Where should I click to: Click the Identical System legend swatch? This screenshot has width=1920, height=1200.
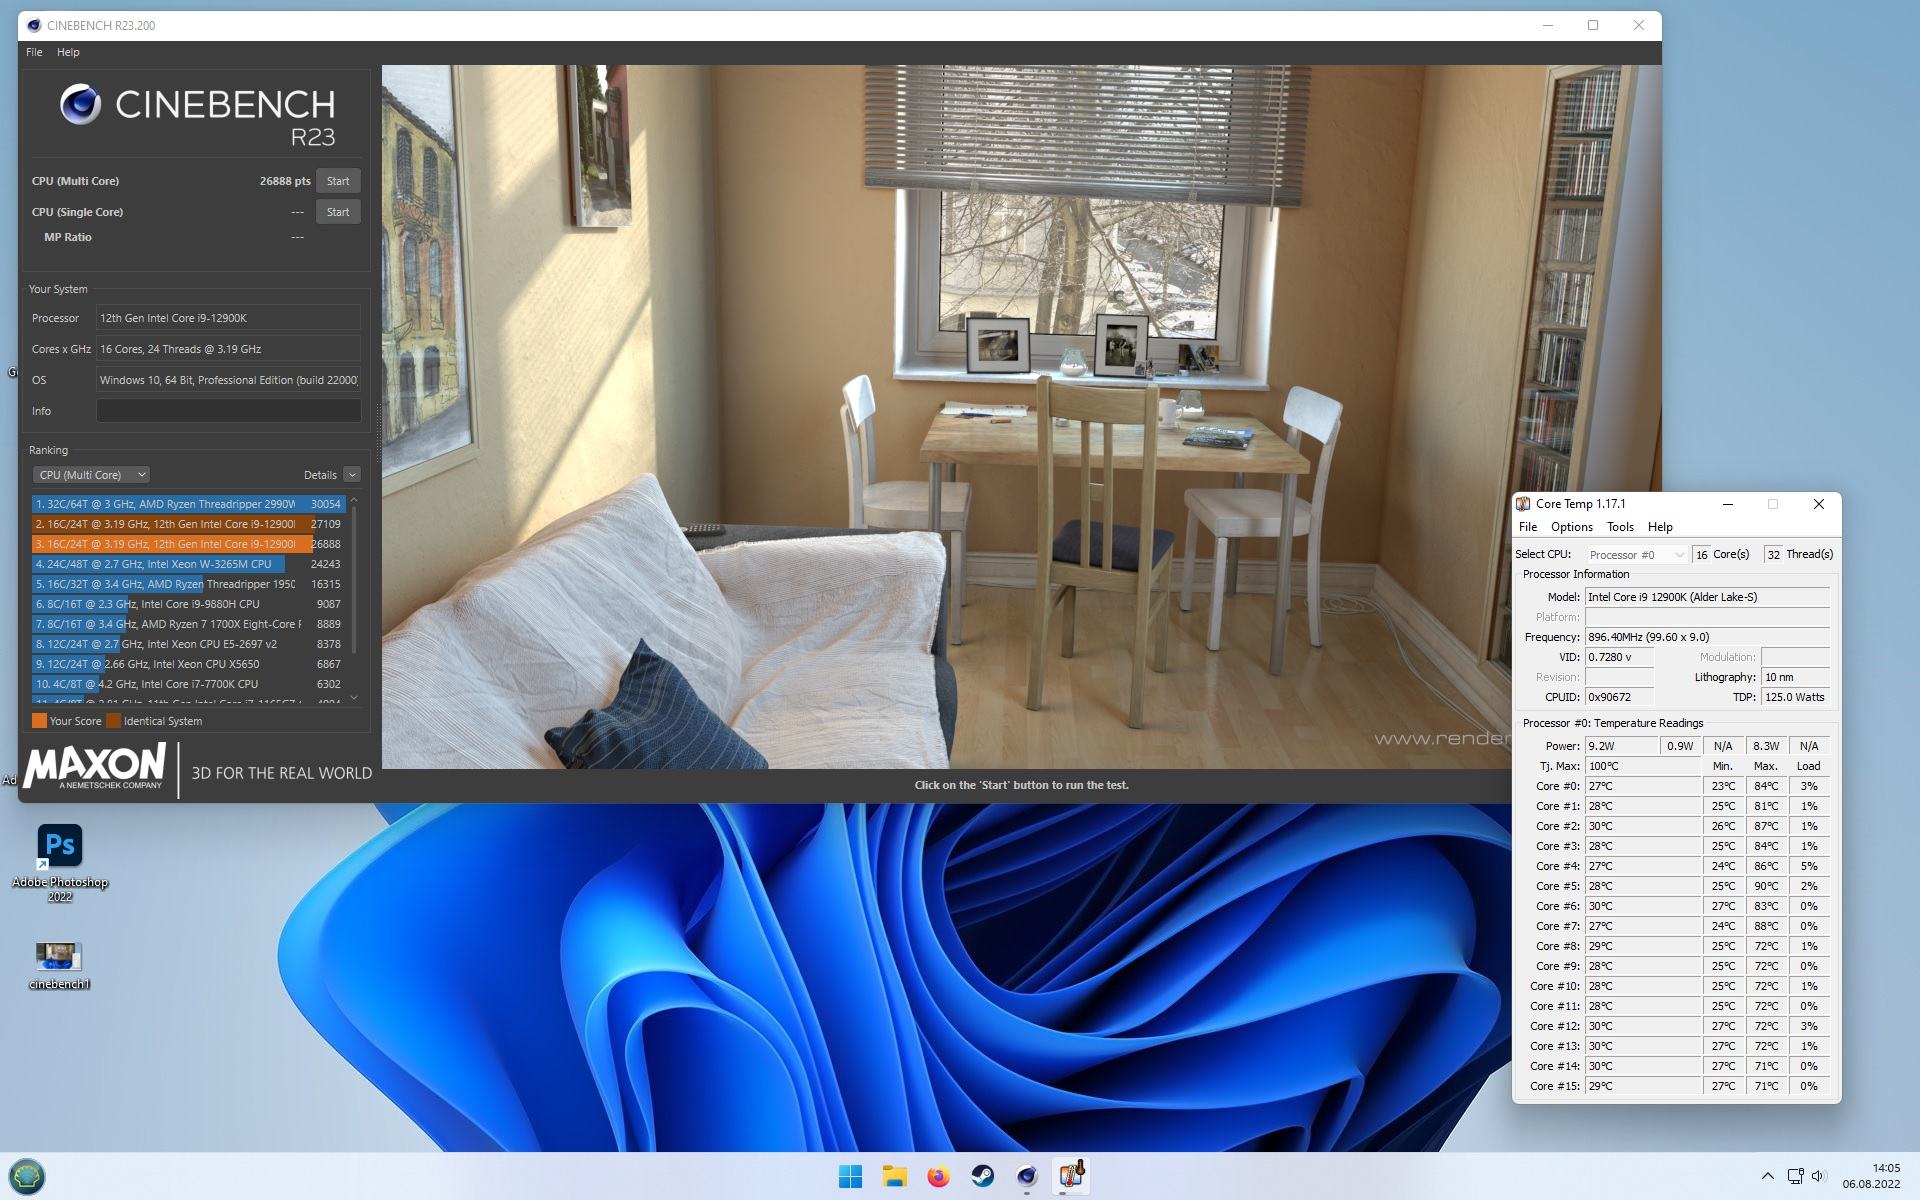tap(113, 721)
